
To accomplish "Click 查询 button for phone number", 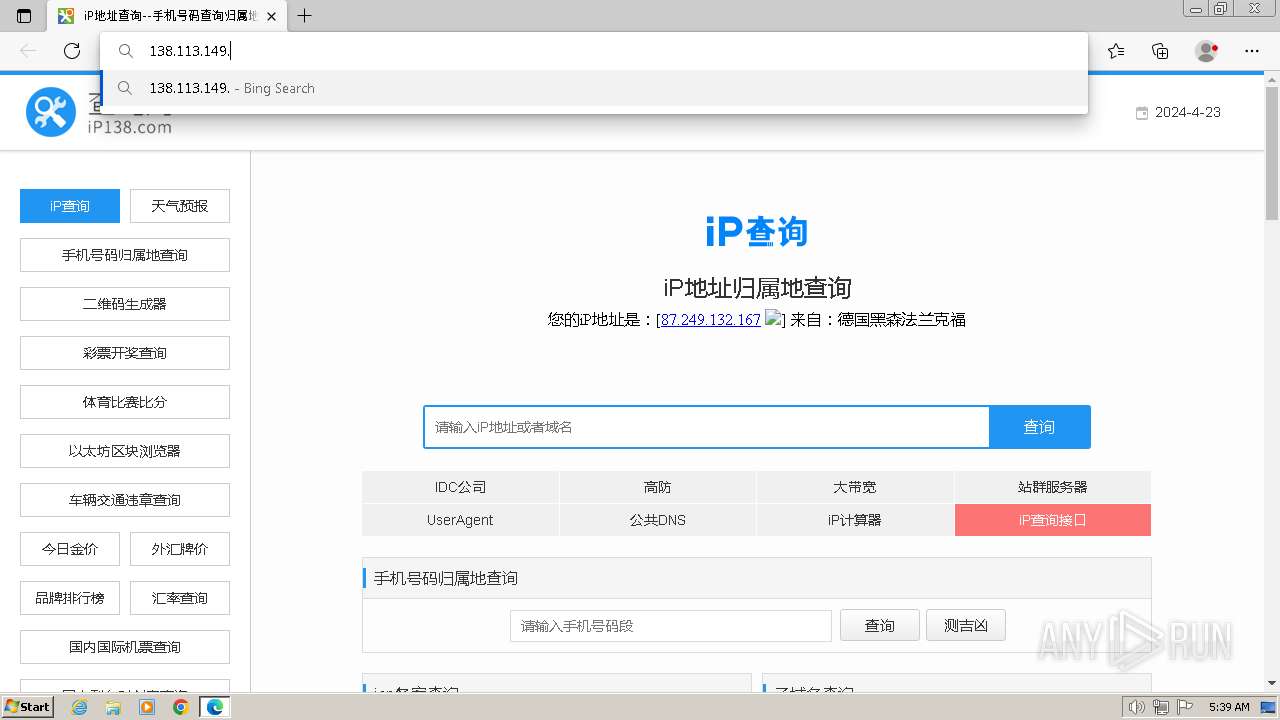I will click(880, 626).
